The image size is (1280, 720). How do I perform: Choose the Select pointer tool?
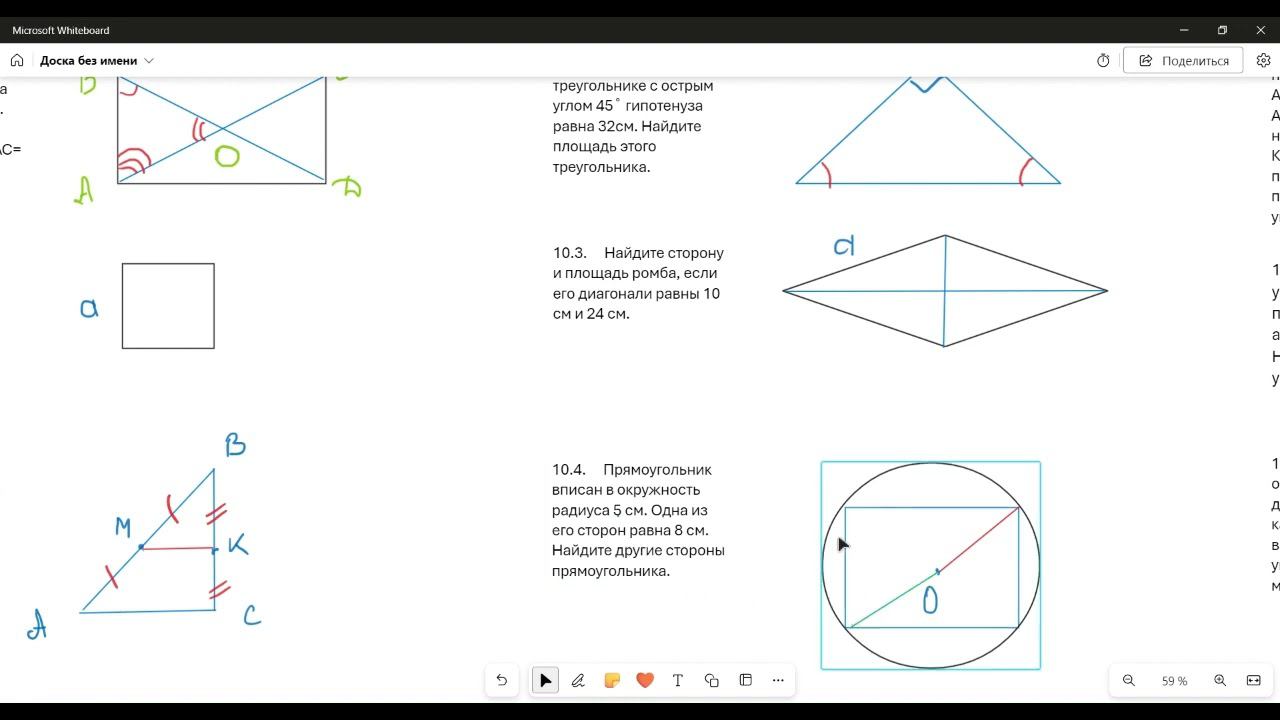tap(545, 680)
